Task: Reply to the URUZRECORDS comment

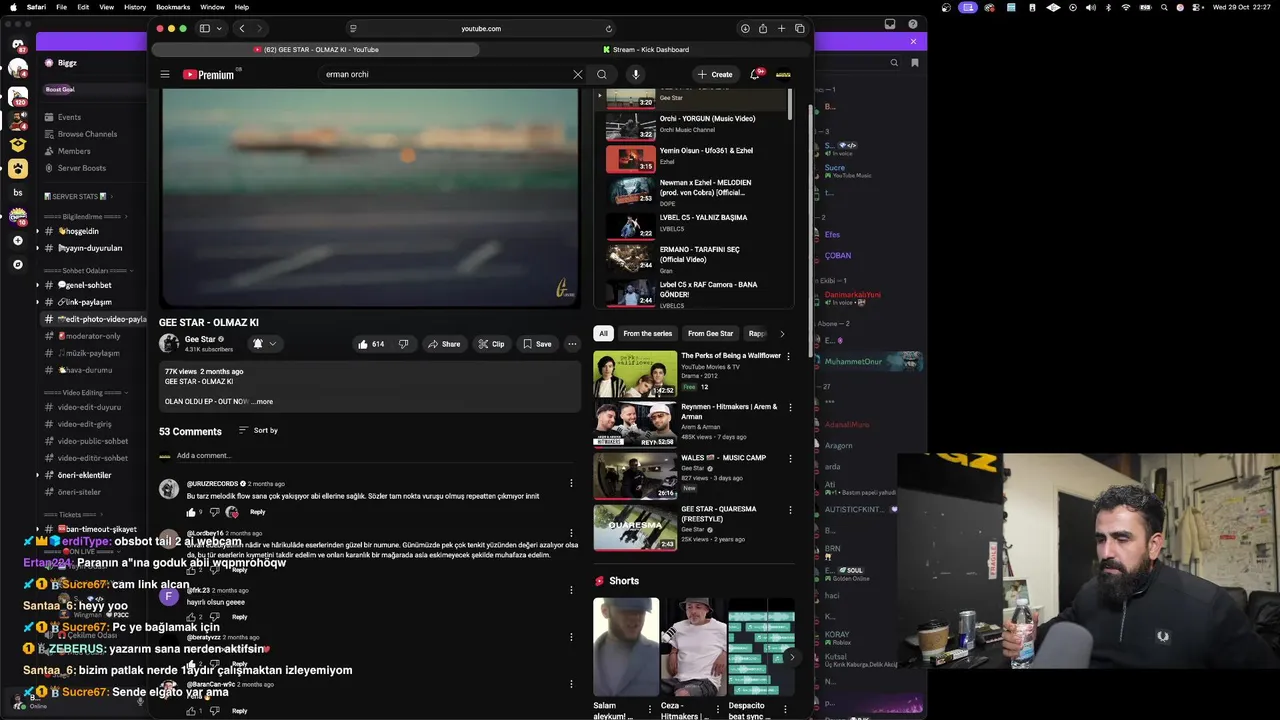Action: pos(257,512)
